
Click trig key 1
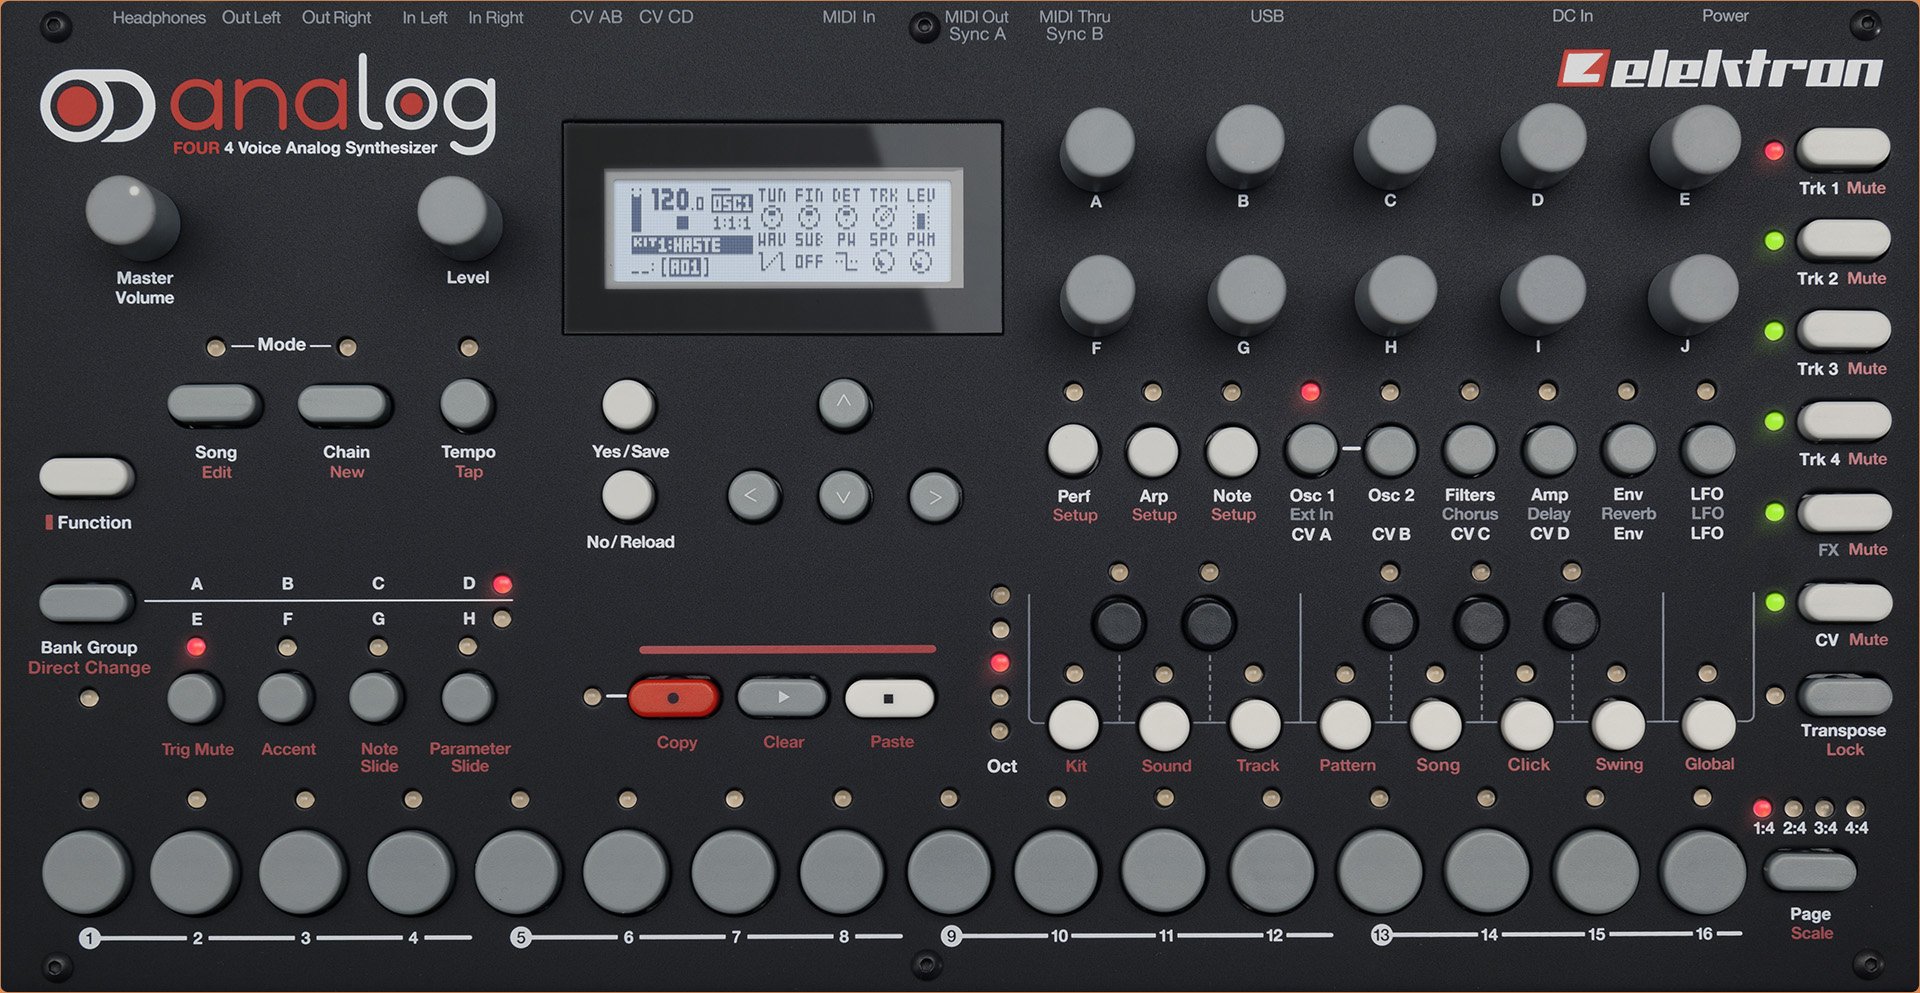87,870
